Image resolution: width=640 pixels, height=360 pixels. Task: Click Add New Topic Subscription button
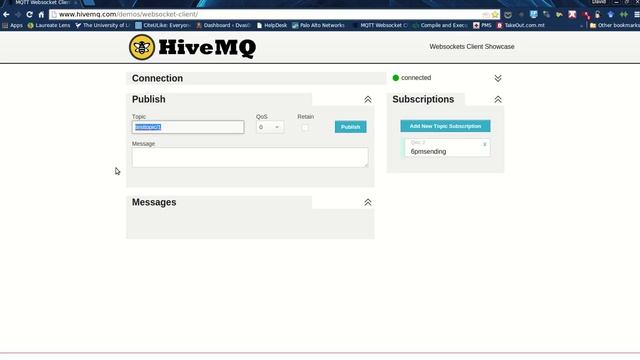pos(445,126)
